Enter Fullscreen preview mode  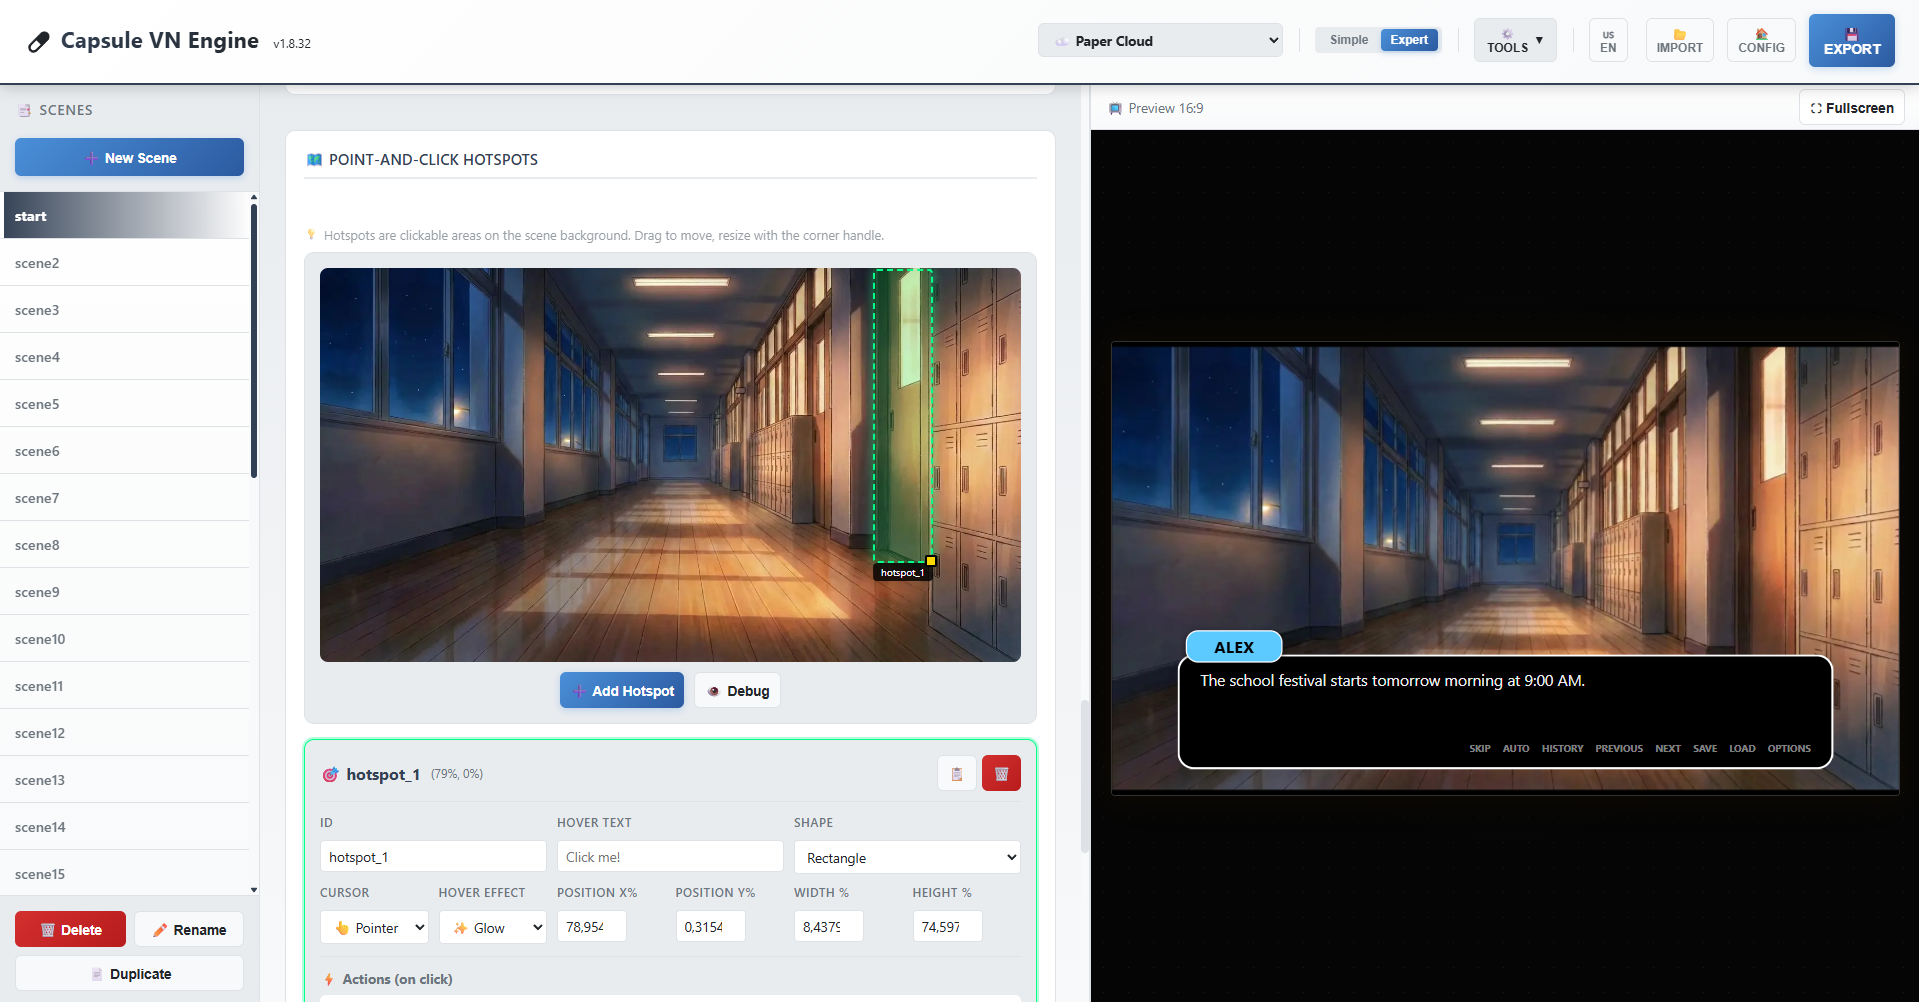pos(1851,108)
